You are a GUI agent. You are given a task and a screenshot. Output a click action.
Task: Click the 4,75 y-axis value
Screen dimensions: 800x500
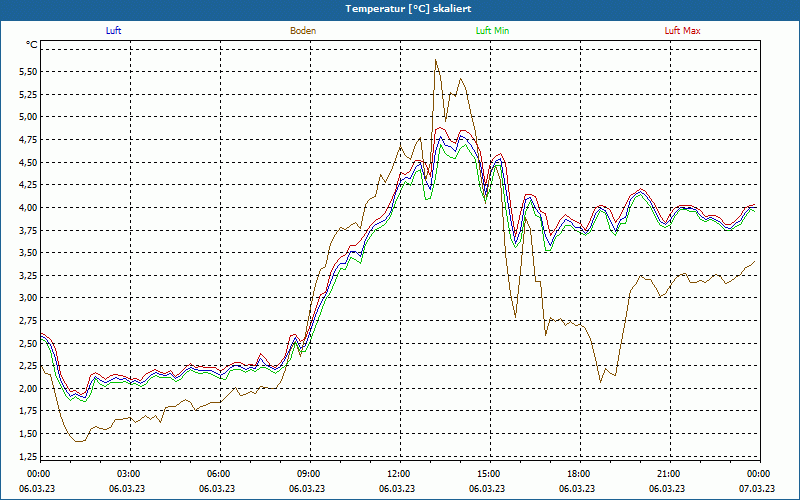pyautogui.click(x=28, y=140)
